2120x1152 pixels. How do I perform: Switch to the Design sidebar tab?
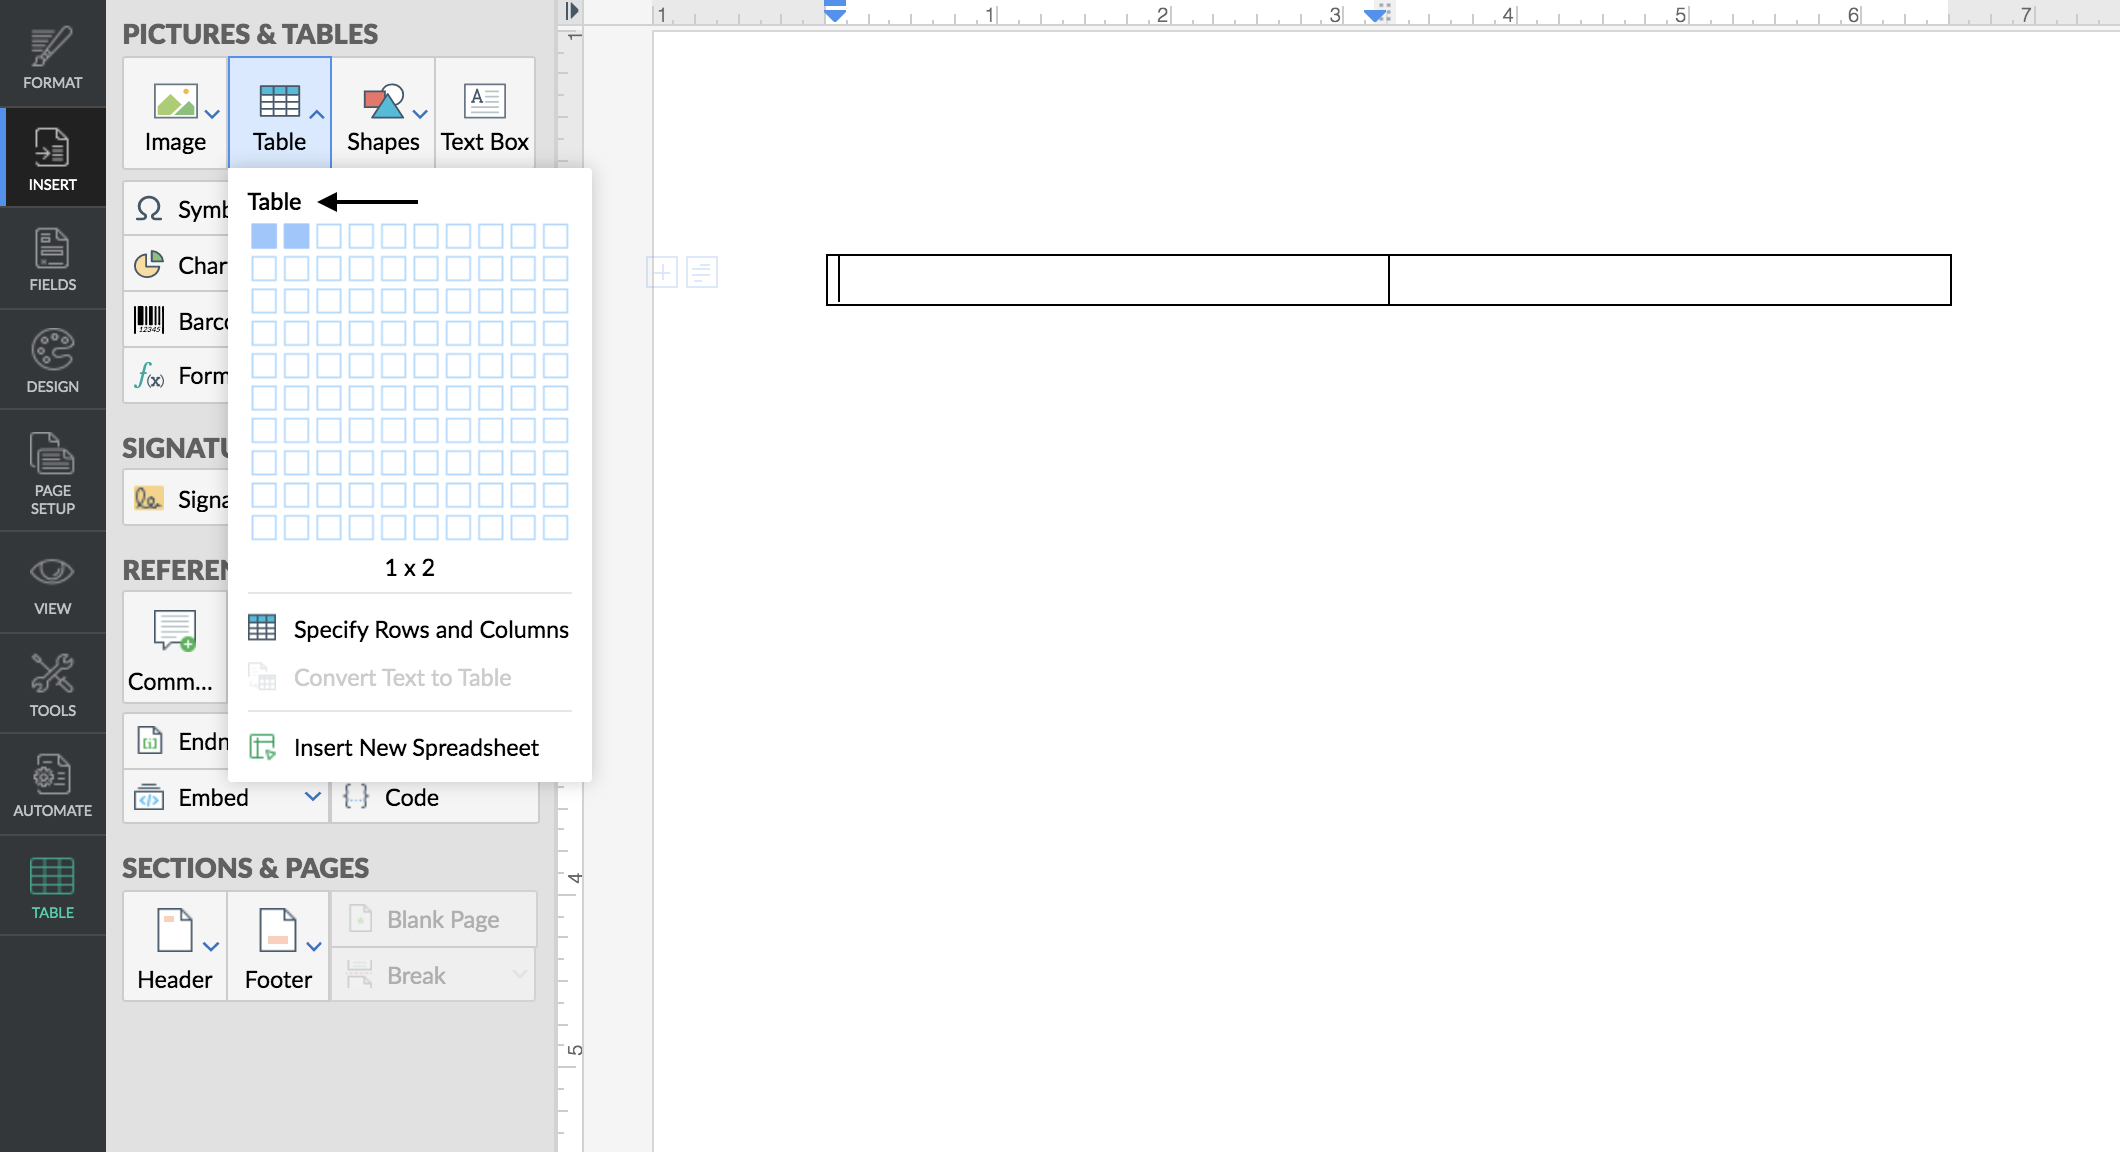coord(52,361)
